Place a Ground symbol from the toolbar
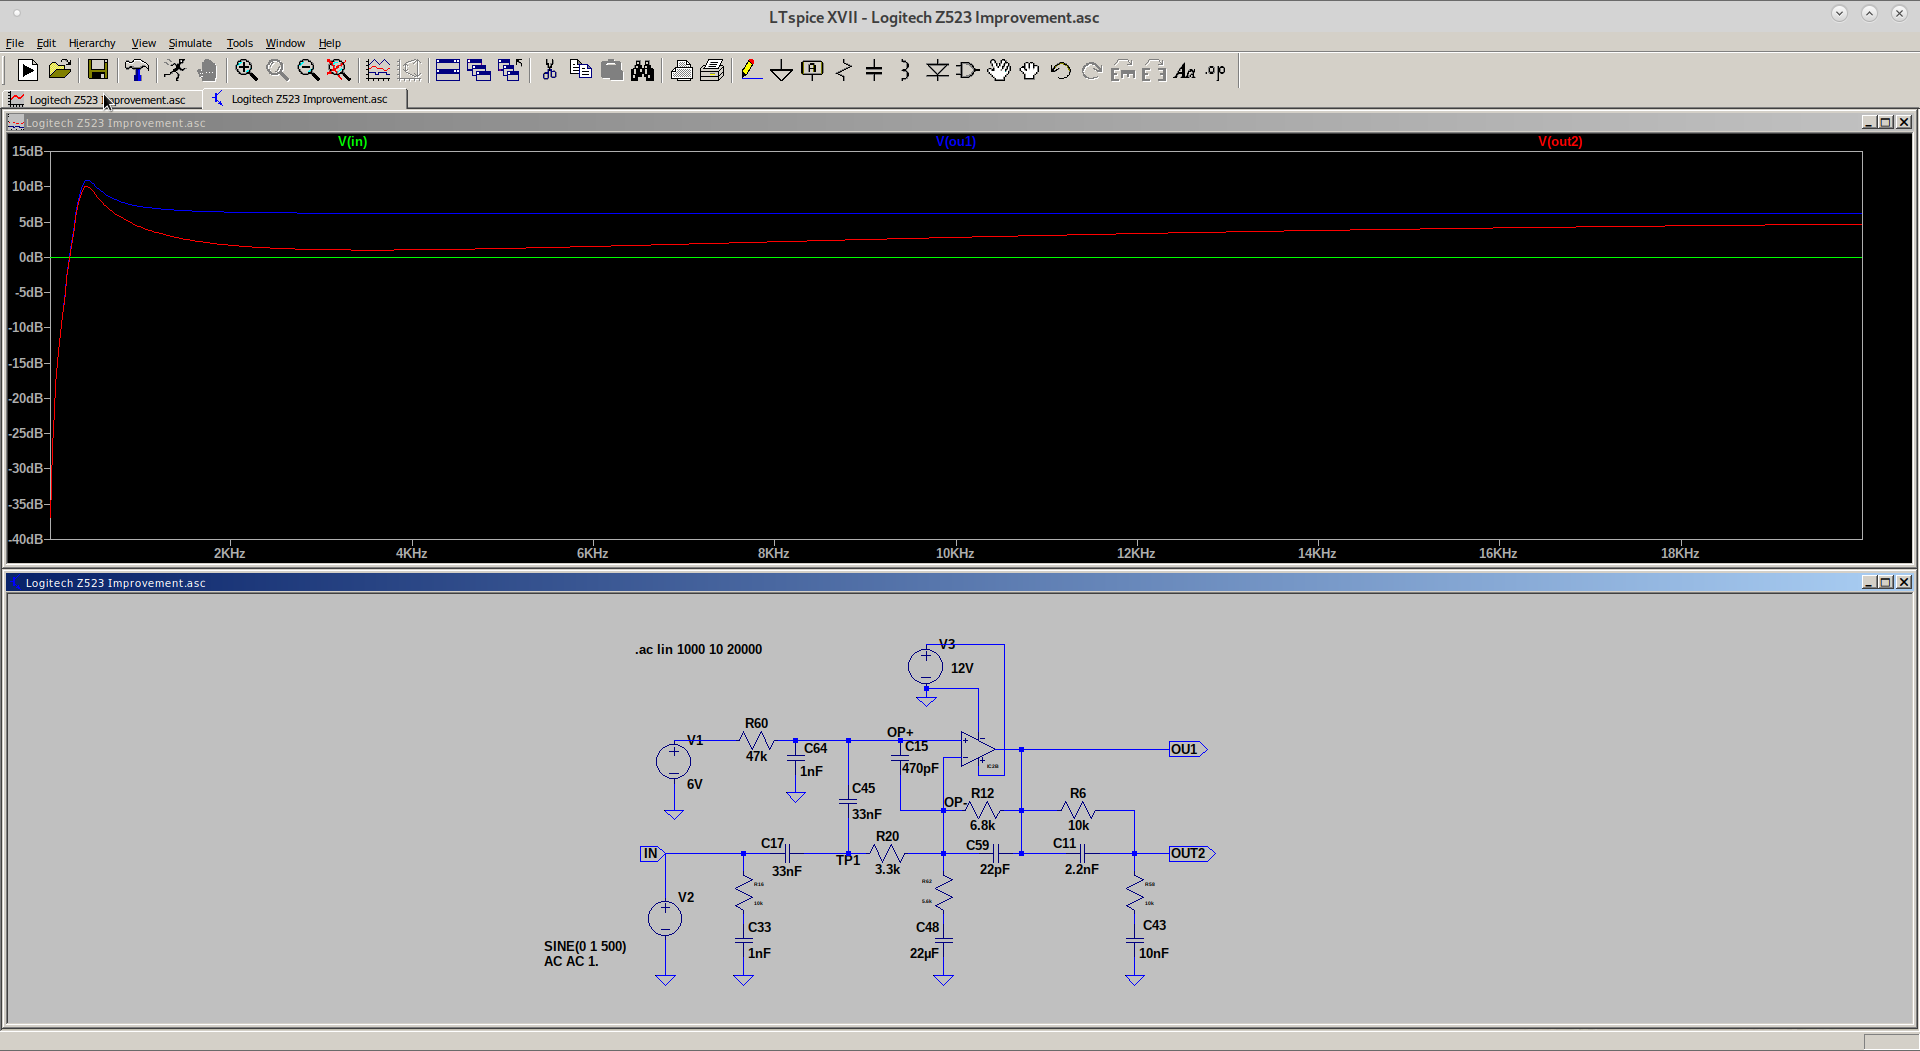Viewport: 1920px width, 1051px height. pyautogui.click(x=781, y=70)
